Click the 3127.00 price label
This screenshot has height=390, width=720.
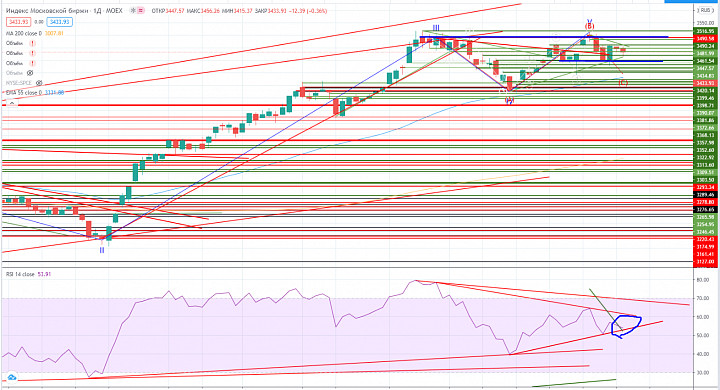pos(705,261)
